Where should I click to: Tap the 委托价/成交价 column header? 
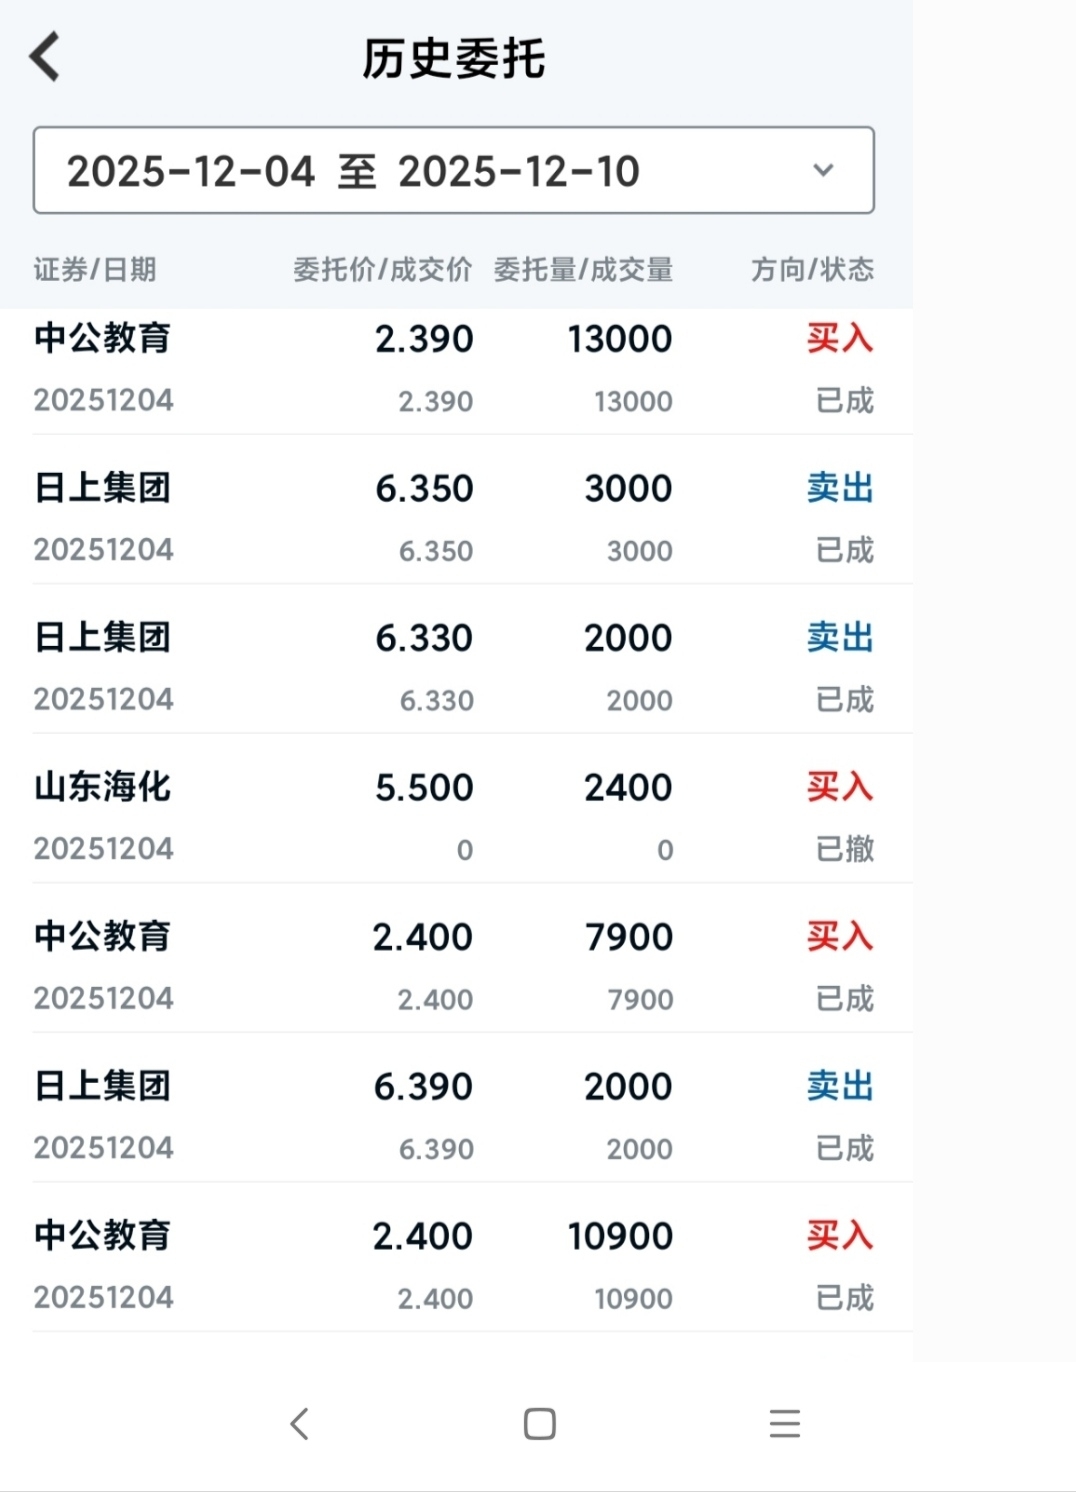[x=382, y=269]
